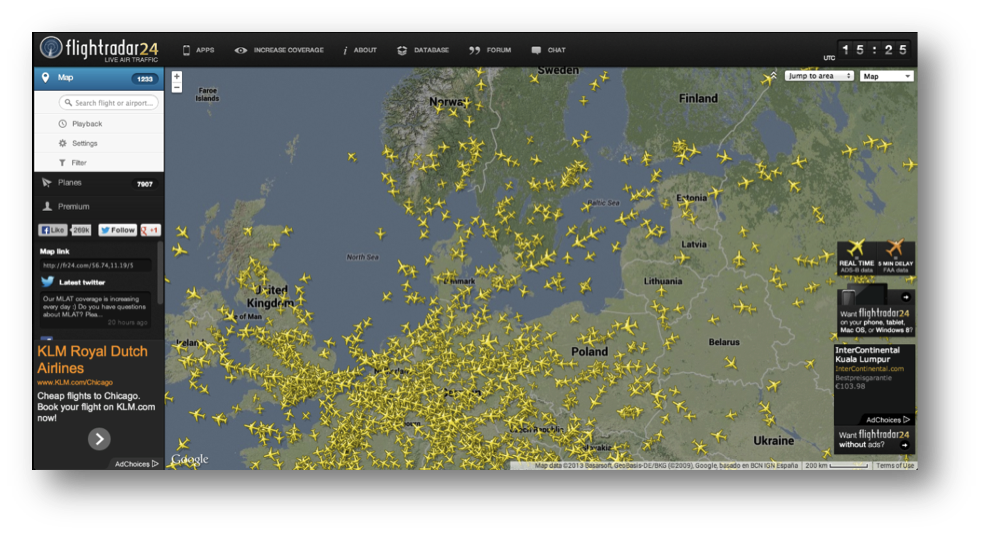The image size is (982, 535).
Task: Click the Facebook Like button
Action: tap(53, 230)
